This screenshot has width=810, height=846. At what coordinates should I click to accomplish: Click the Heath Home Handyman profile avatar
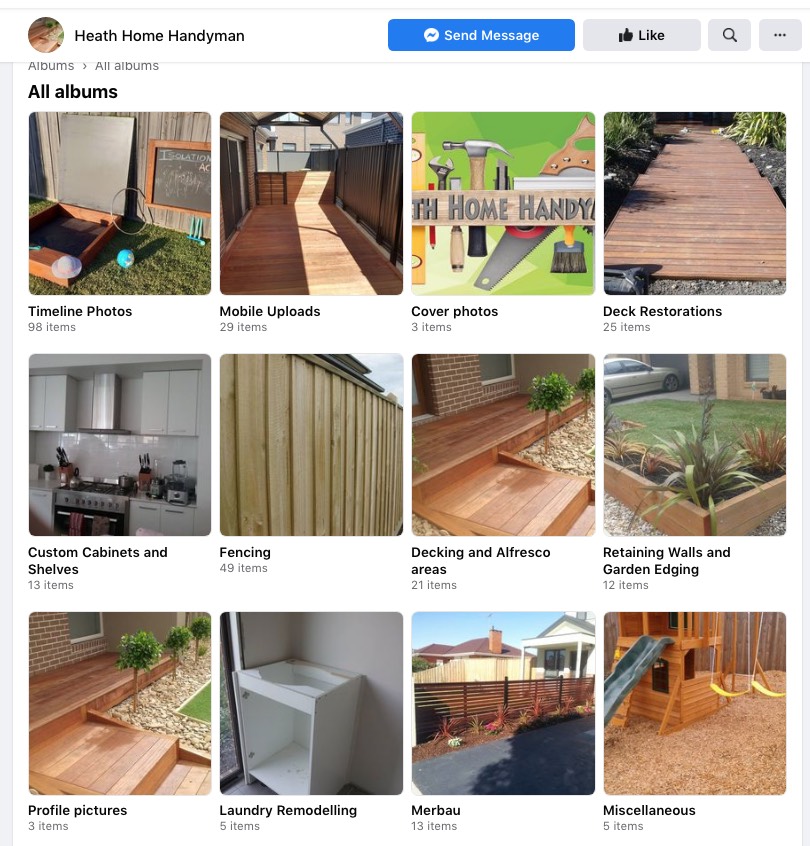46,35
